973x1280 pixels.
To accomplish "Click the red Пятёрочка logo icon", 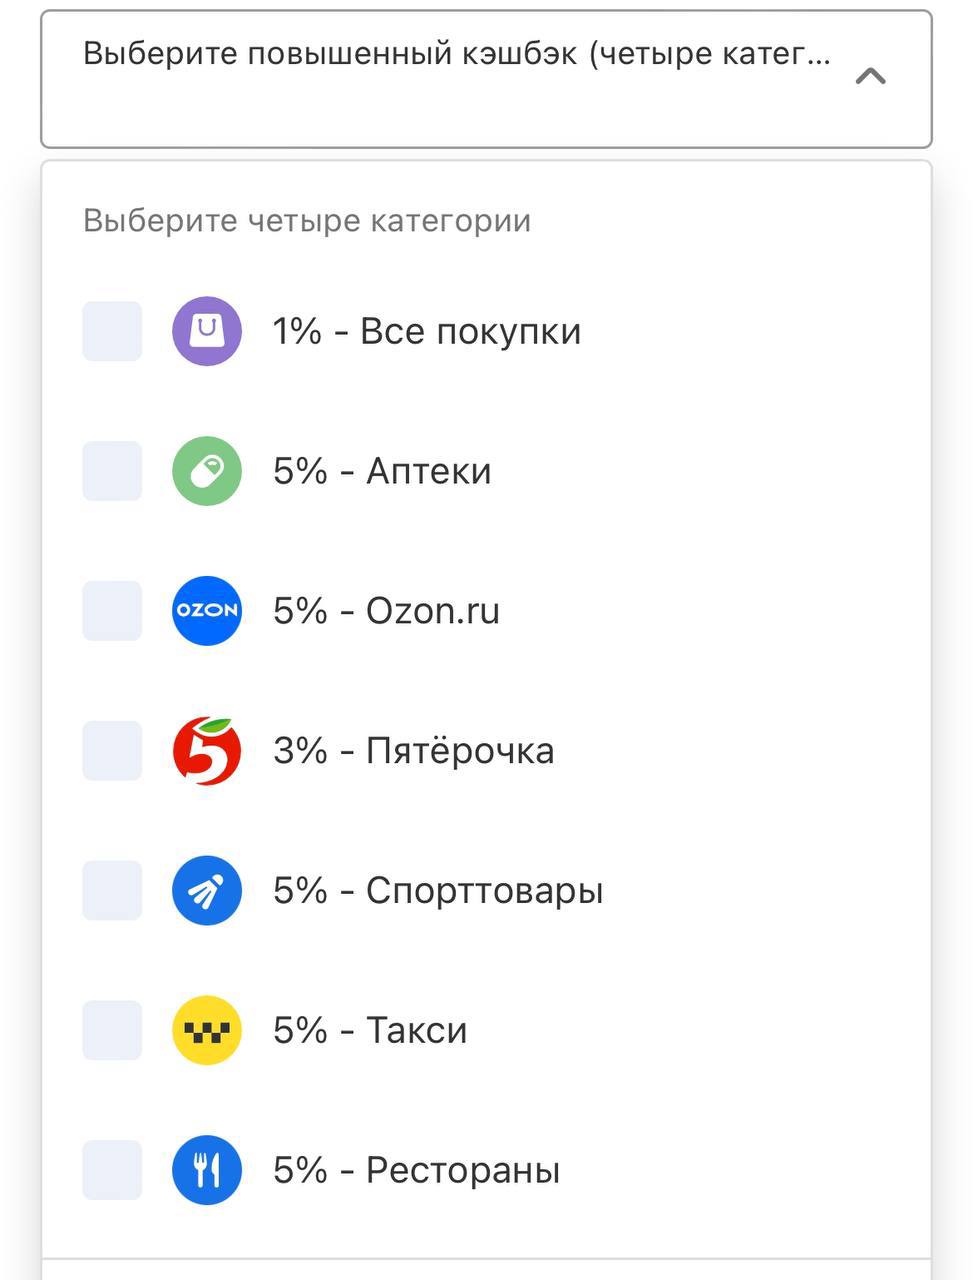I will tap(207, 751).
